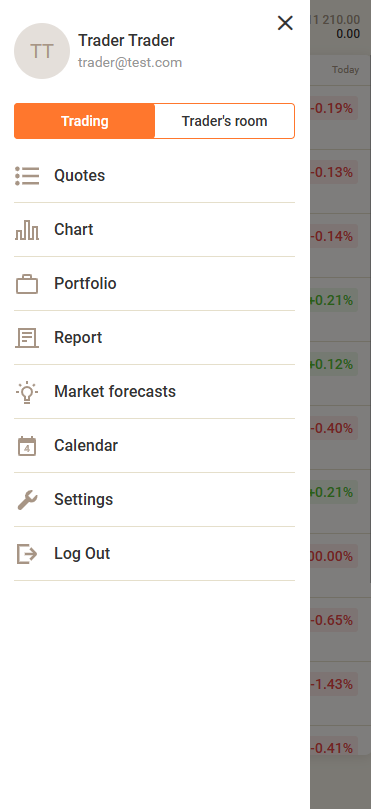Click the TT profile avatar
The image size is (371, 809).
point(42,51)
